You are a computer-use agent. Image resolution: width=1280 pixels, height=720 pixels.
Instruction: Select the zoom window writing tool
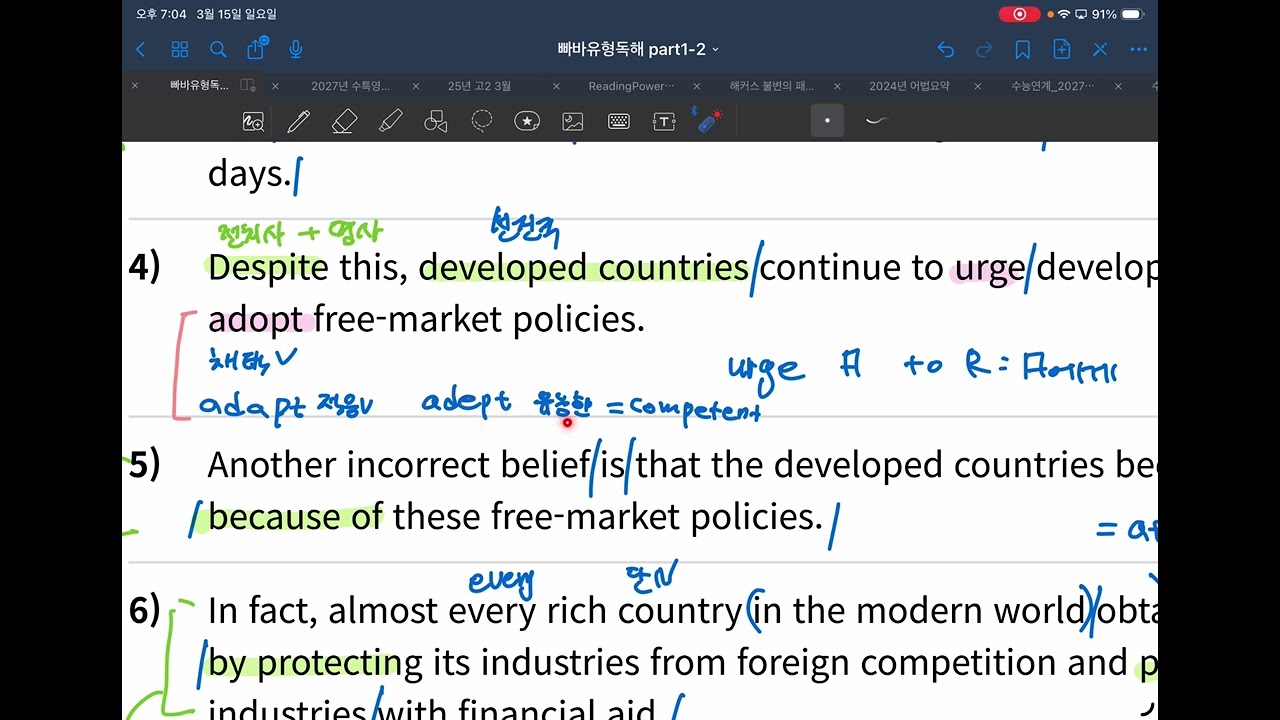coord(254,121)
